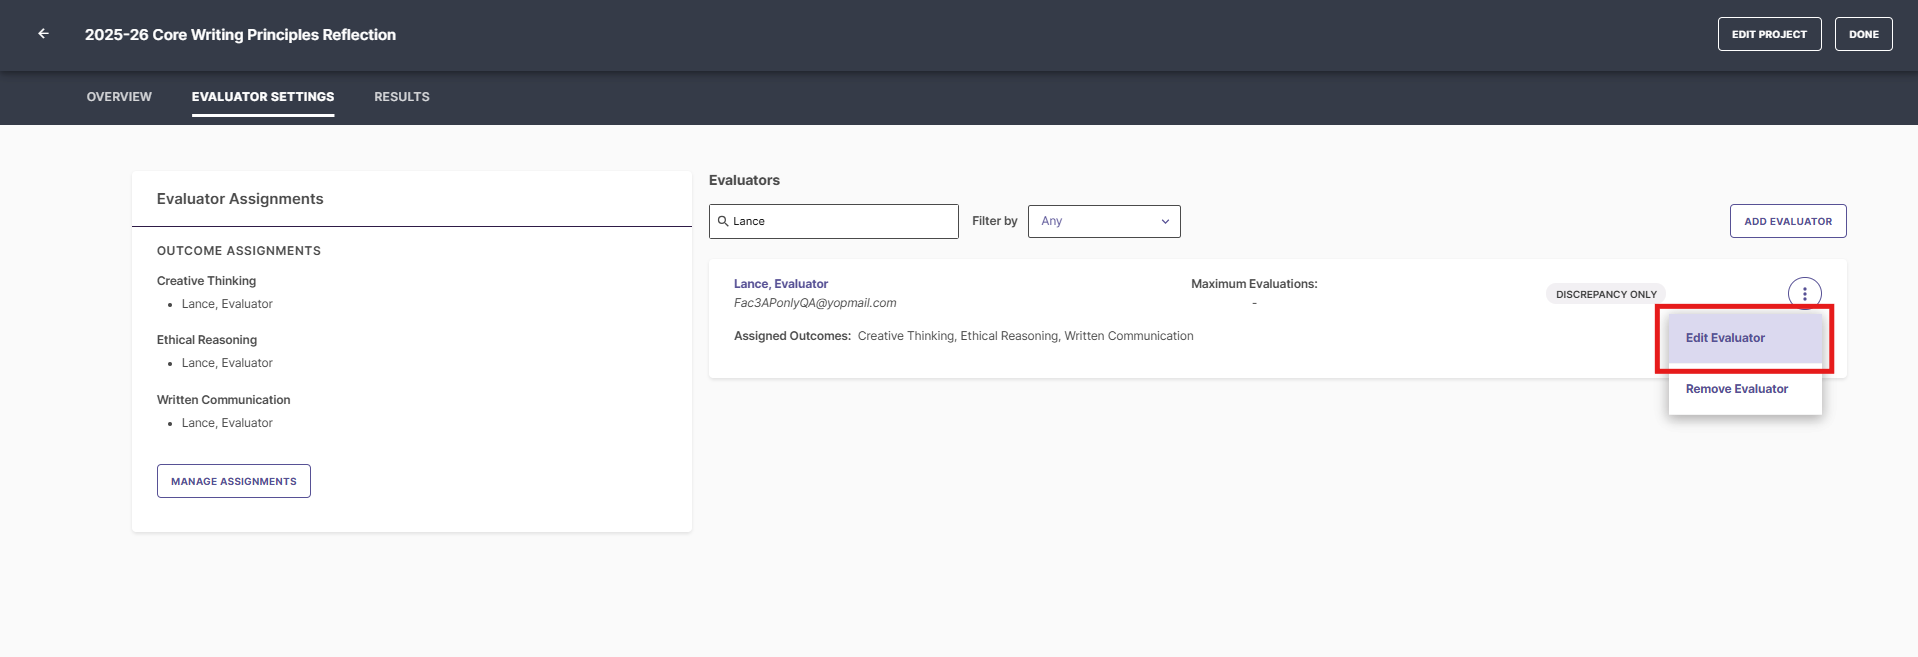
Task: Click the project title 2025-26 Core Writing Principles Reflection
Action: pos(240,35)
